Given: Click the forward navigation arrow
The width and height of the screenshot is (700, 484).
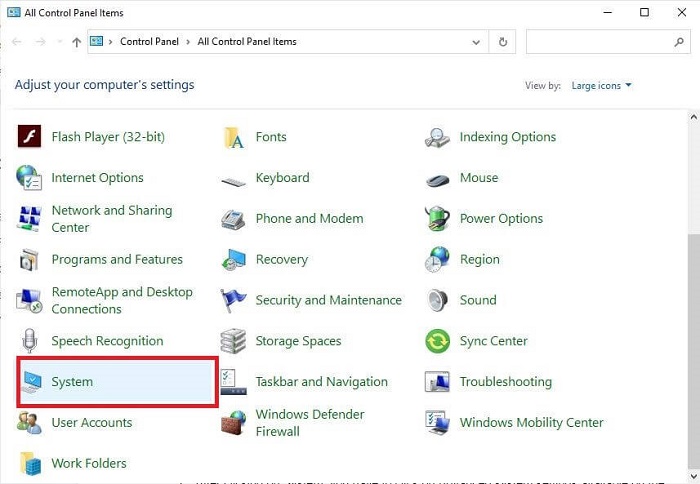Looking at the screenshot, I should click(41, 42).
